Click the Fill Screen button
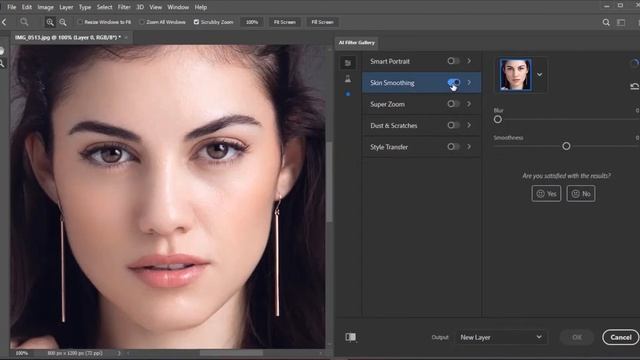 pos(322,22)
